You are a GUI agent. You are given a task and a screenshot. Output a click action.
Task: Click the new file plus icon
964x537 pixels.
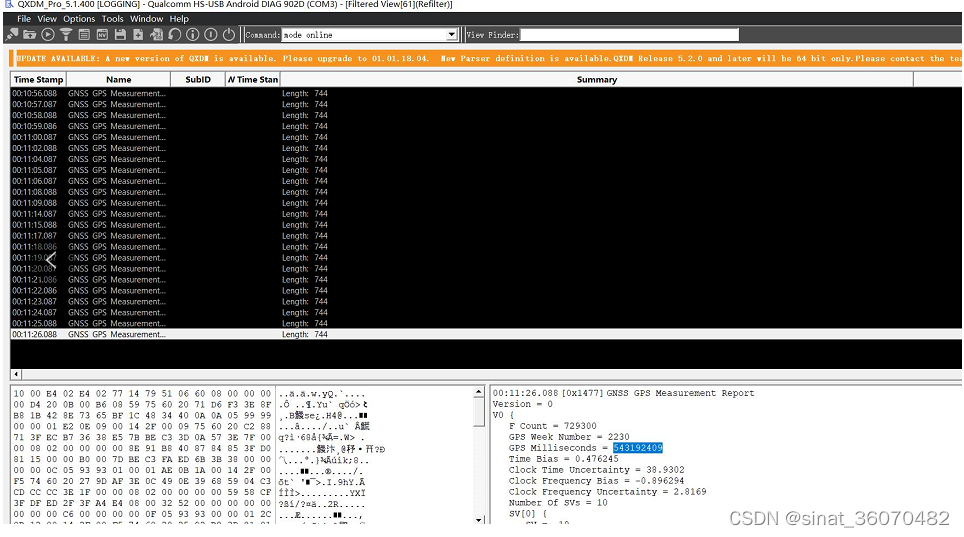138,35
